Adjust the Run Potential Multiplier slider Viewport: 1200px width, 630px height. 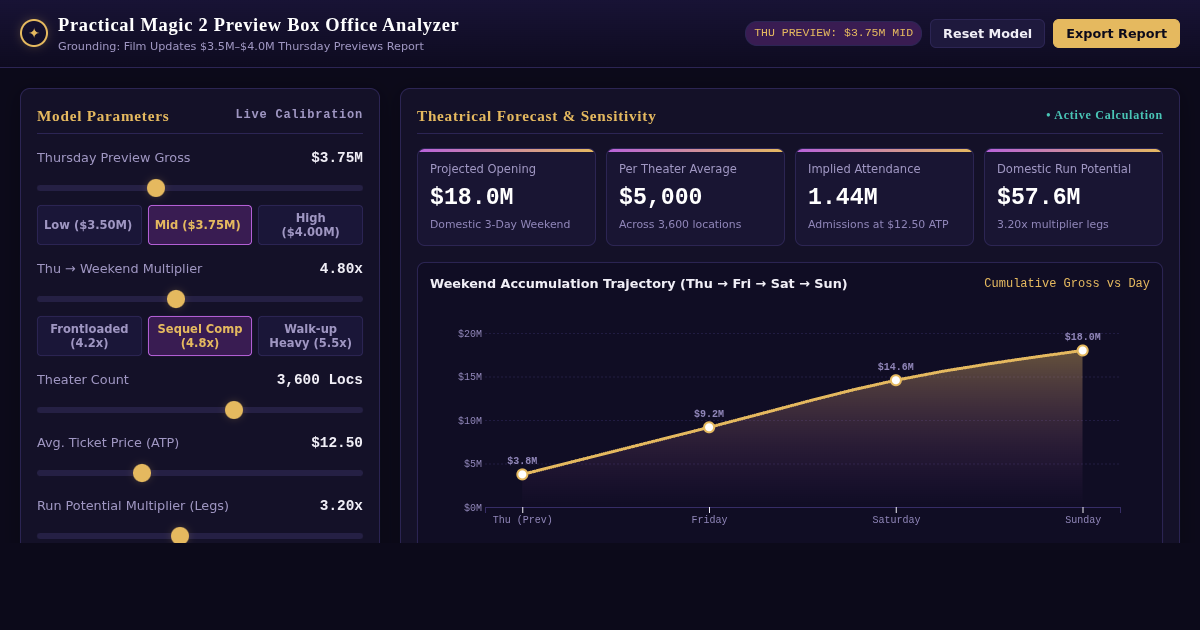point(200,536)
